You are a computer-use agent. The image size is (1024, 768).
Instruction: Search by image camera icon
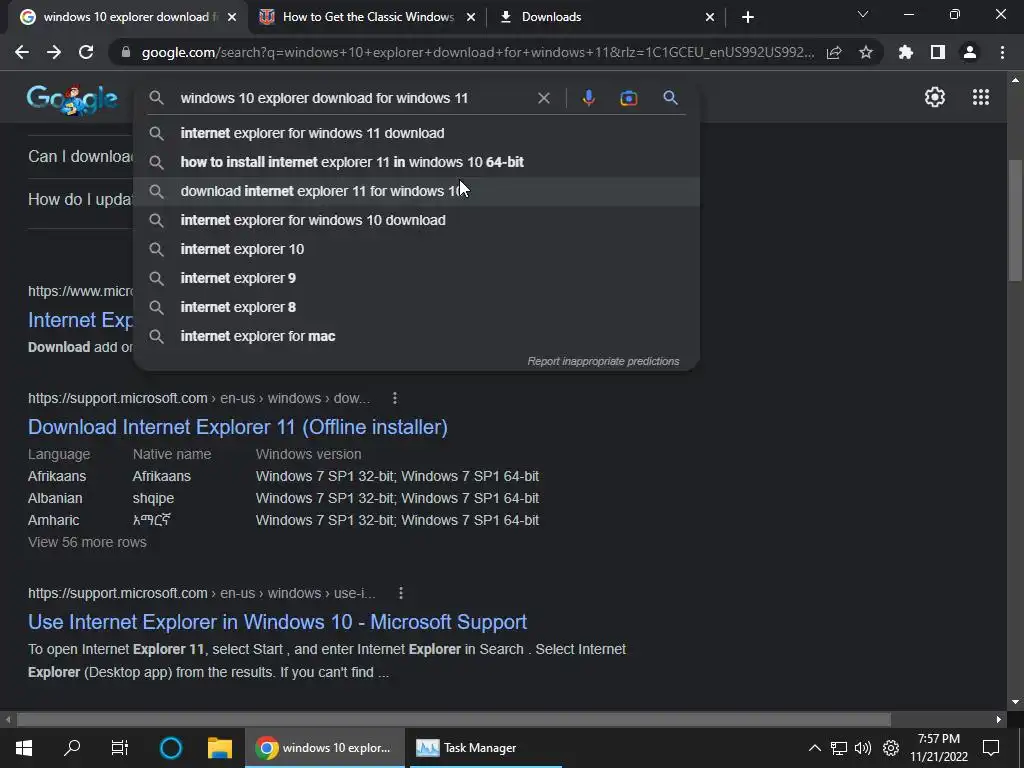point(628,98)
